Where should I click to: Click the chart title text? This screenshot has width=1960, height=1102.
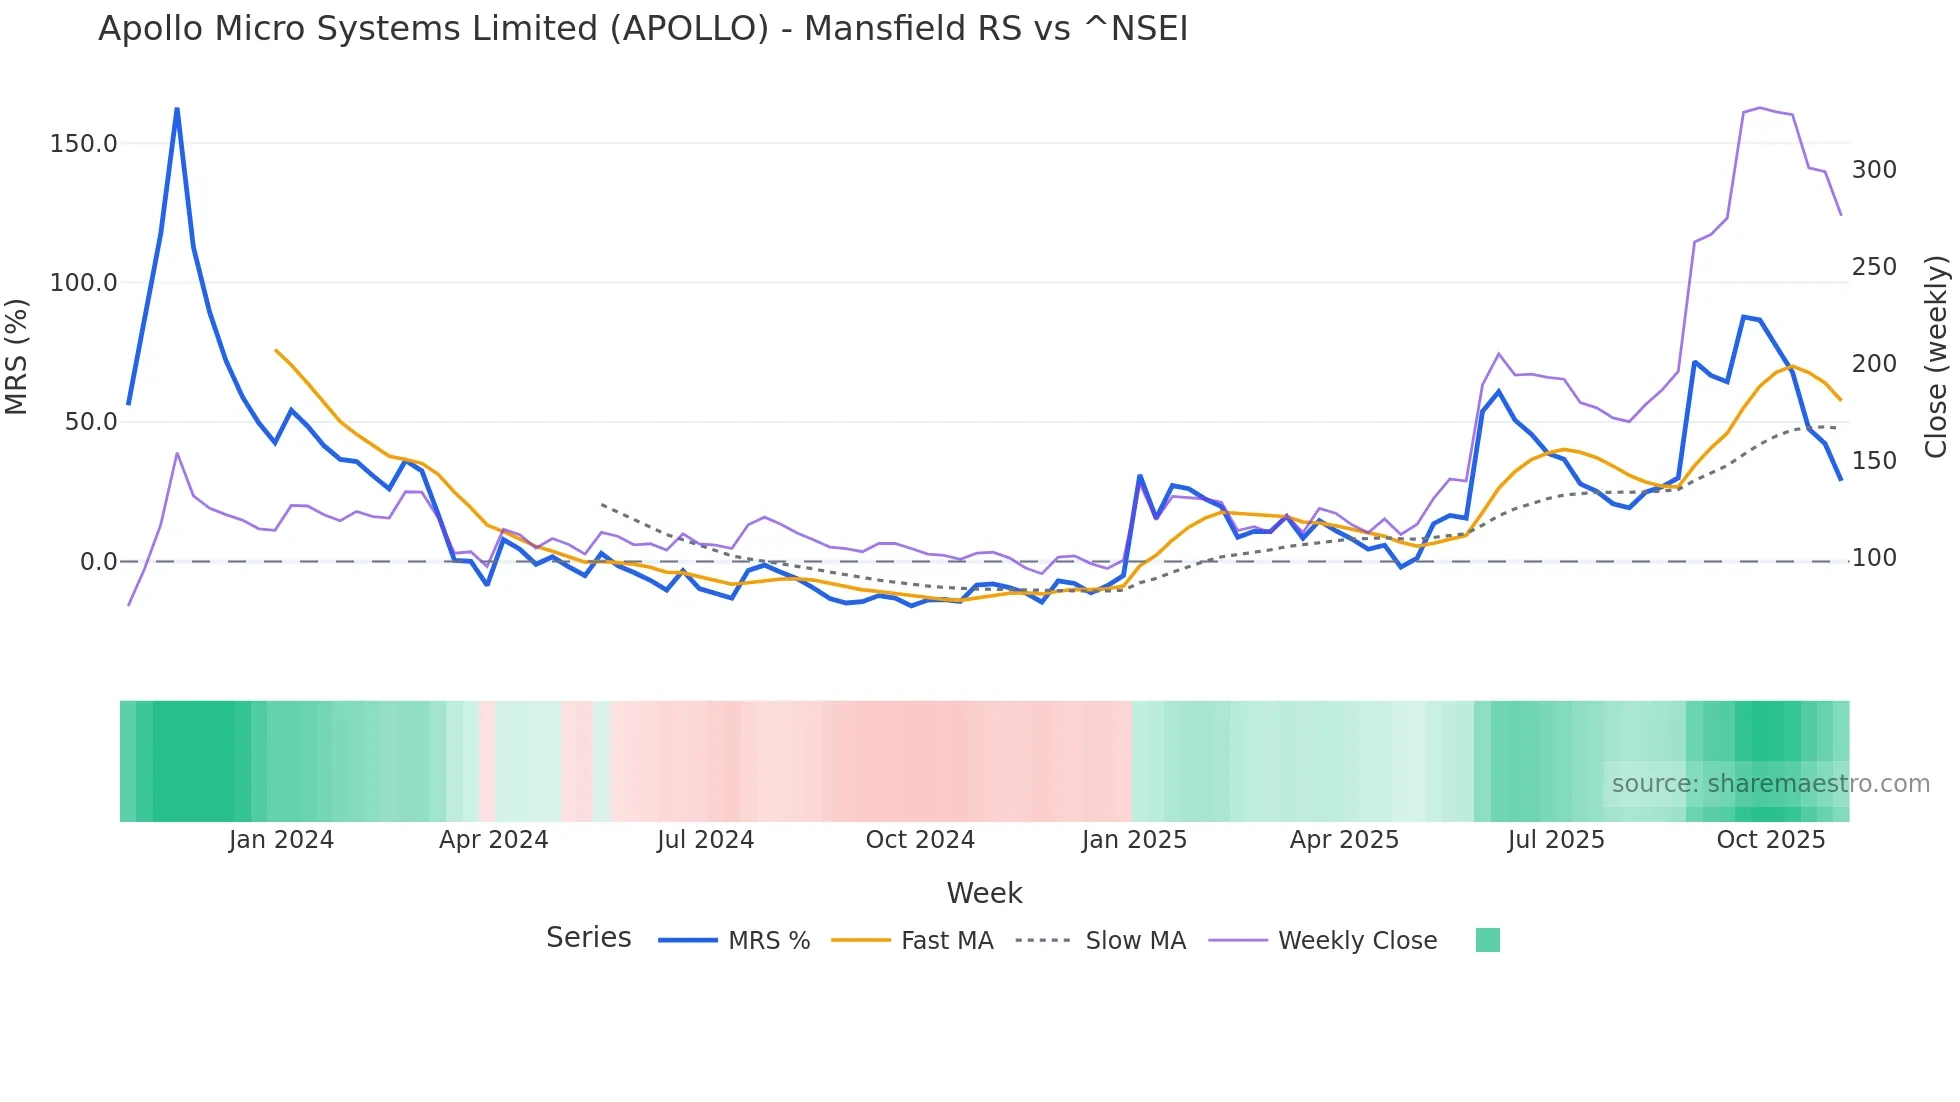tap(643, 29)
